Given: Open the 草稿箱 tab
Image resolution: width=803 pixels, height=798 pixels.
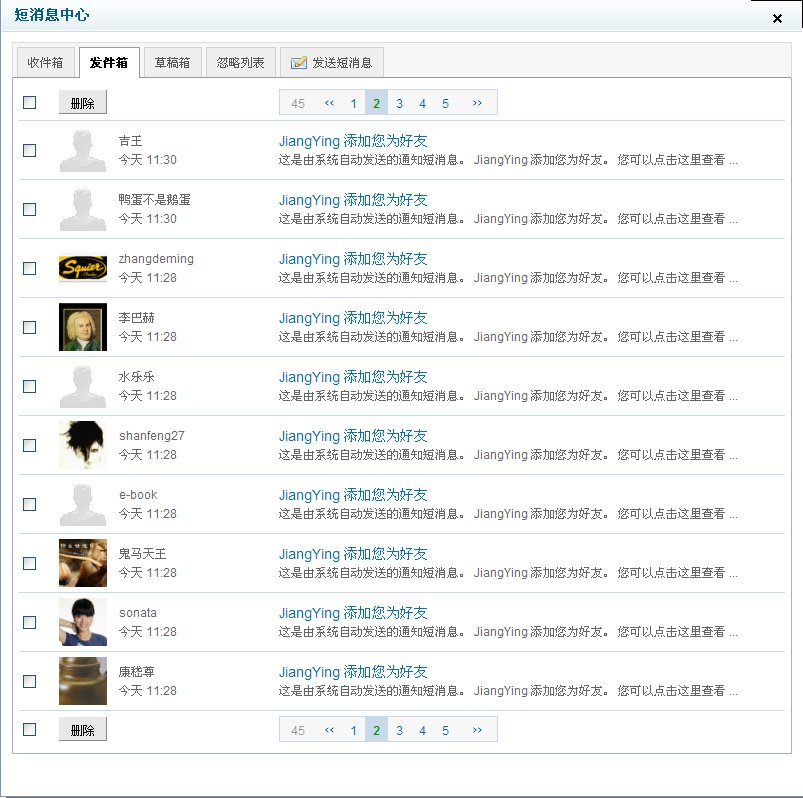Looking at the screenshot, I should 172,62.
